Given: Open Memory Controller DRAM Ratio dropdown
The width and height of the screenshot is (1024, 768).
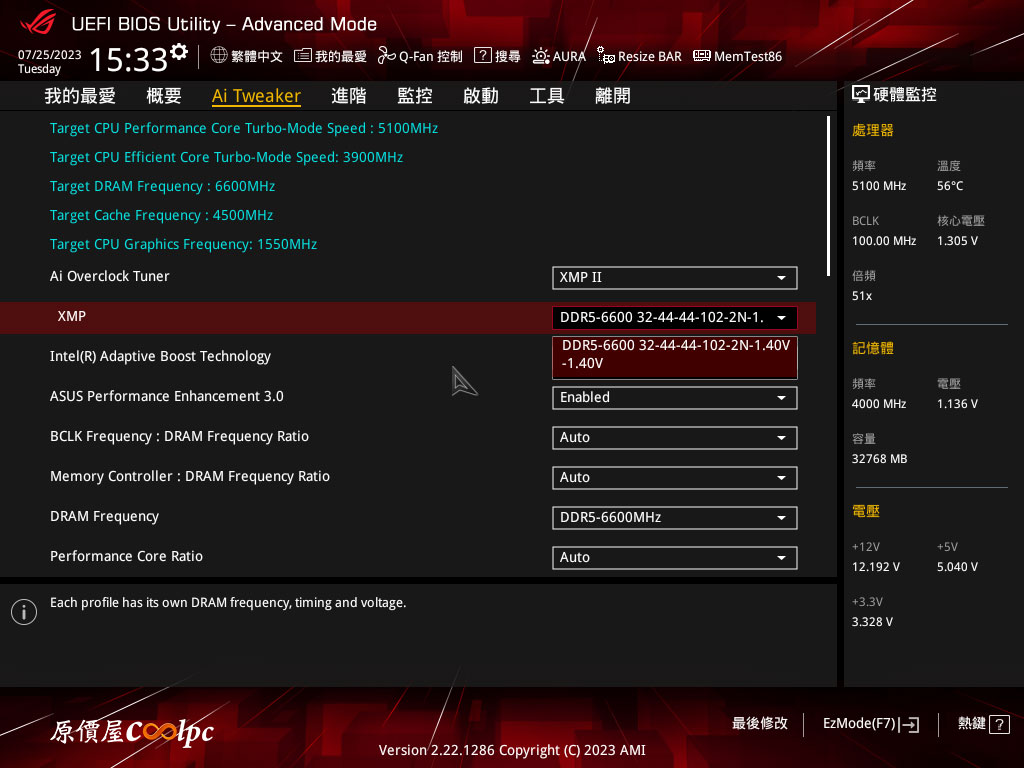Looking at the screenshot, I should (x=675, y=477).
